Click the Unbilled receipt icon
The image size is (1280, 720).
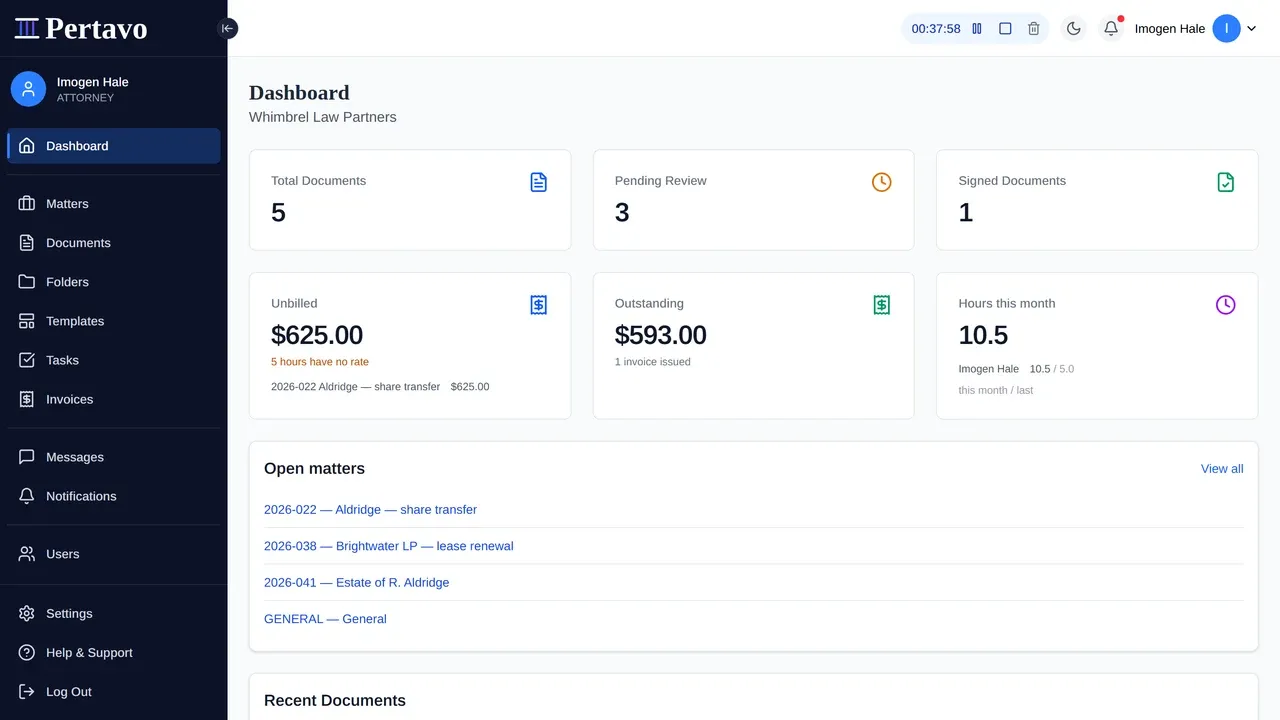[x=538, y=305]
